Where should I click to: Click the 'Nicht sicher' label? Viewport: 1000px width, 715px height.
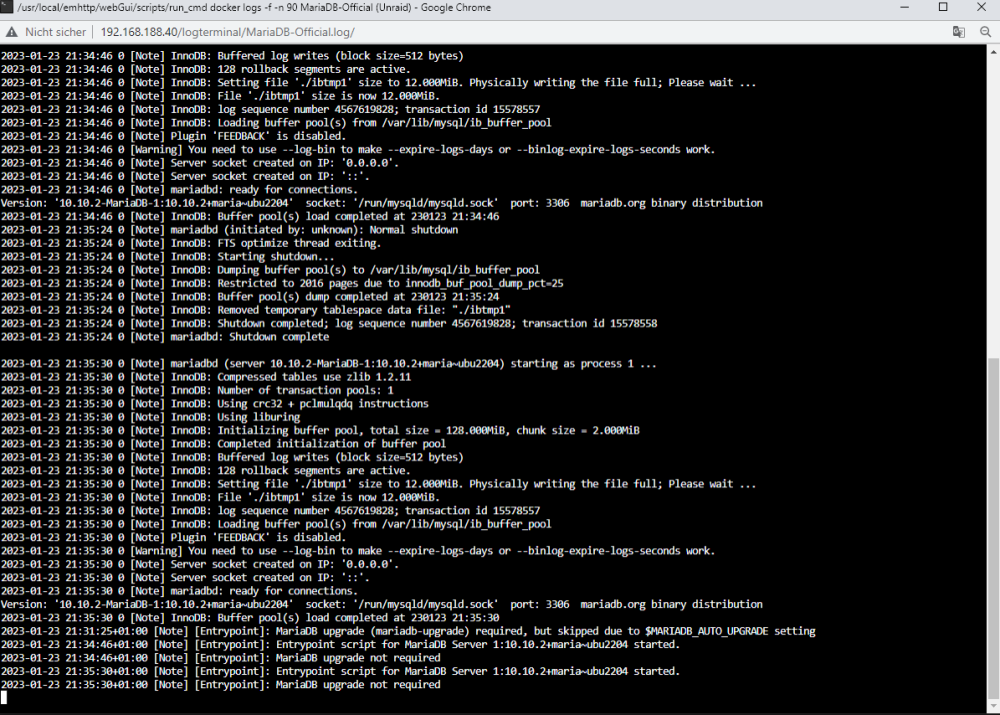55,32
